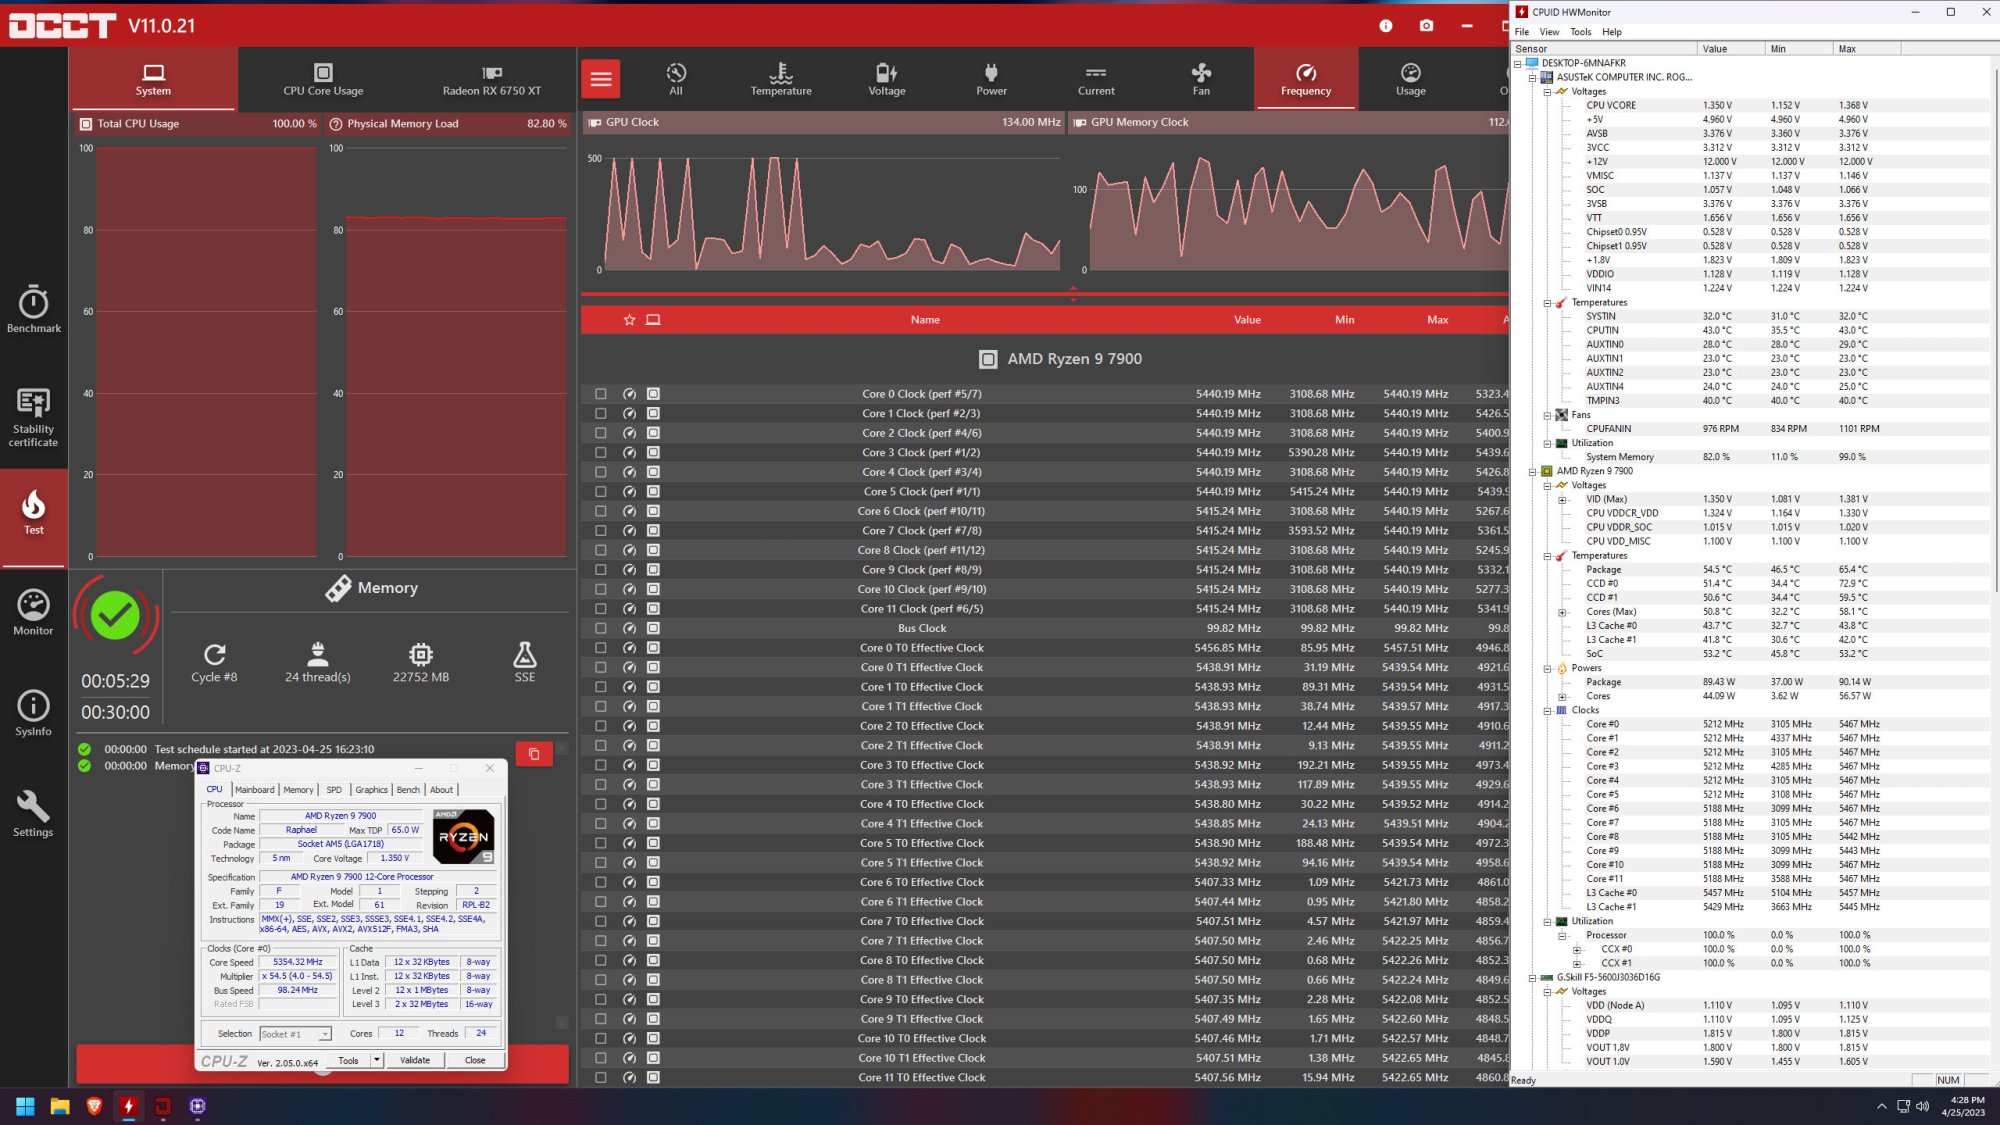Image resolution: width=2000 pixels, height=1125 pixels.
Task: Open the File menu in HWMonitor
Action: [x=1522, y=32]
